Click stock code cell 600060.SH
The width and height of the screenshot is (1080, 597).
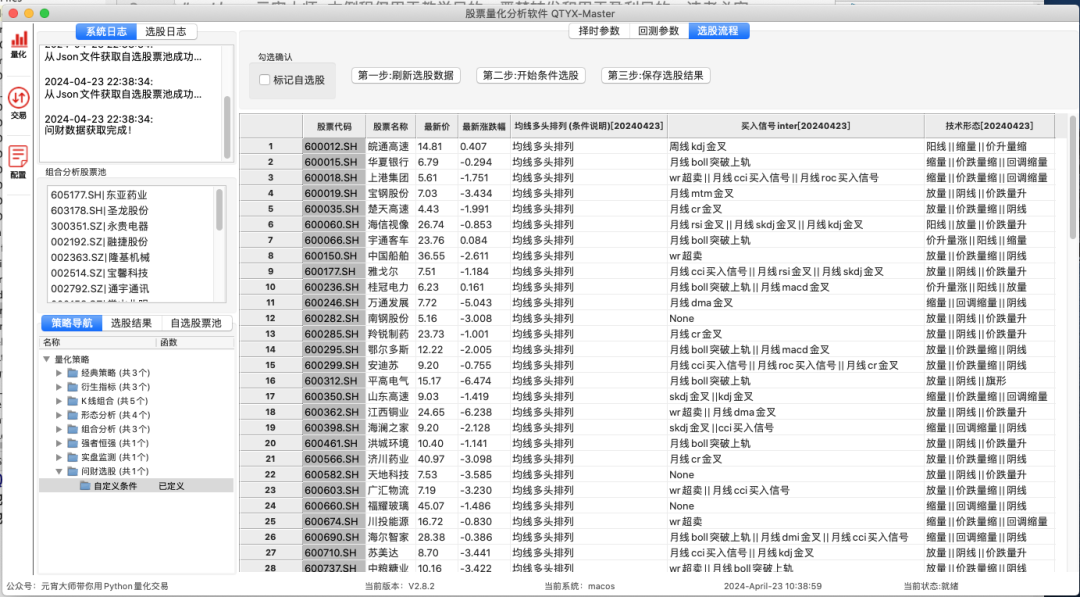click(334, 224)
